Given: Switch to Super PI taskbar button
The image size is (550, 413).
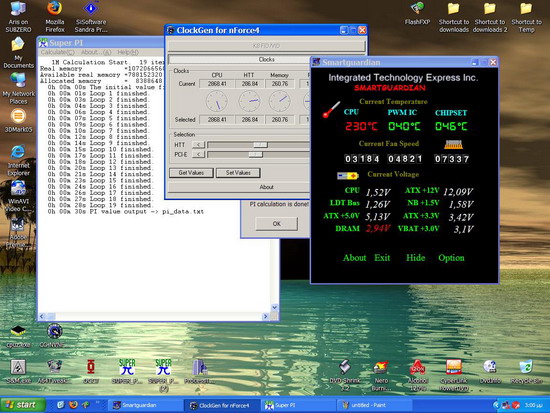Looking at the screenshot, I should click(298, 405).
